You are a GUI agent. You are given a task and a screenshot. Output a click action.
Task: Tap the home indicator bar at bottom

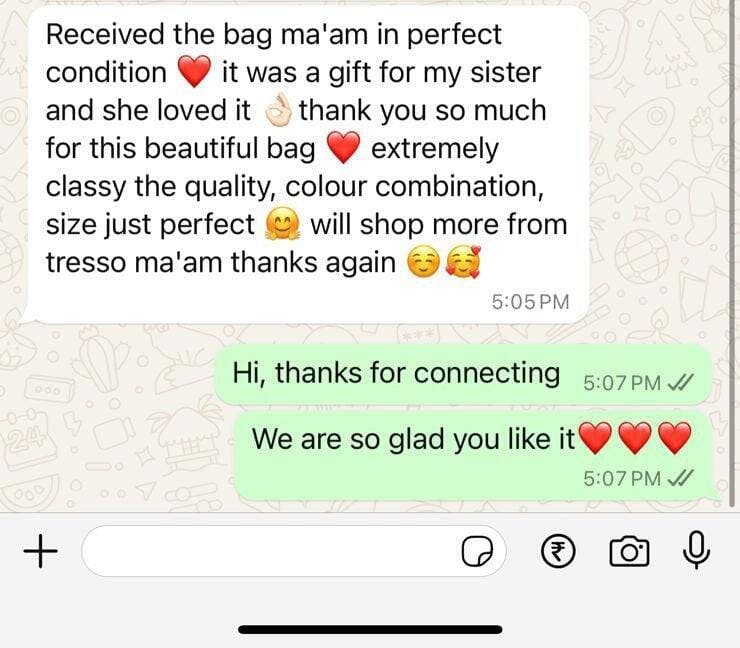[370, 630]
